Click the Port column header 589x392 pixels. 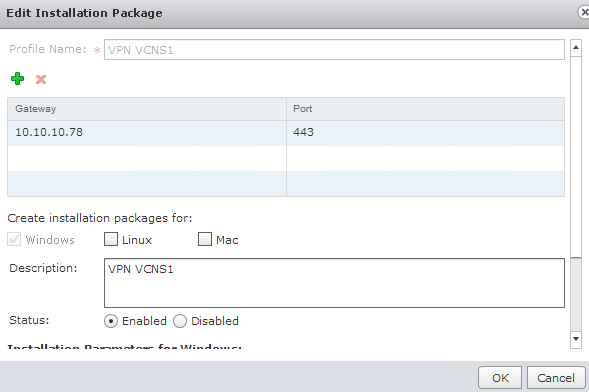(425, 109)
